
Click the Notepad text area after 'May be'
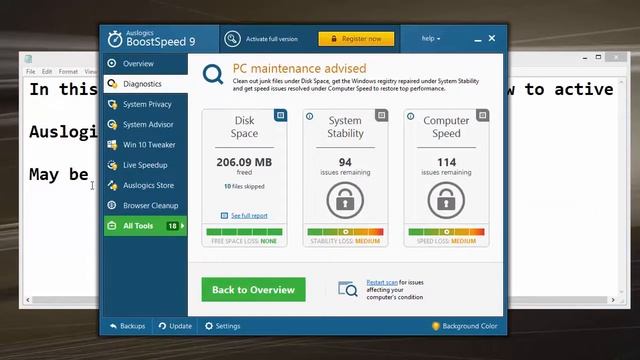pos(92,175)
